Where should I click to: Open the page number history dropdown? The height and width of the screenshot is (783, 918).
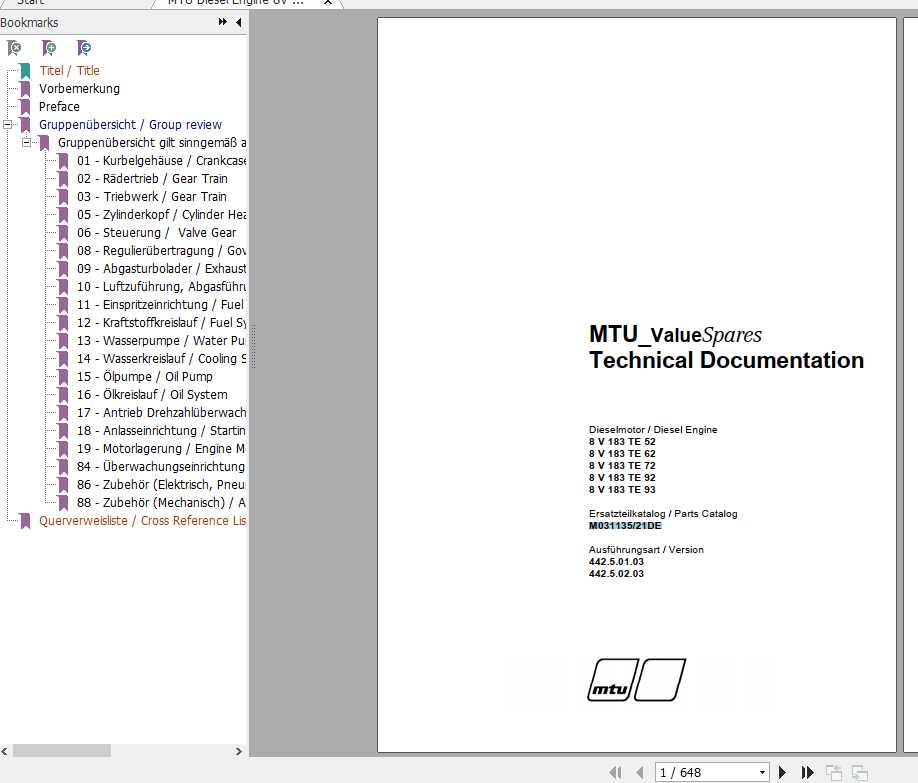(763, 771)
